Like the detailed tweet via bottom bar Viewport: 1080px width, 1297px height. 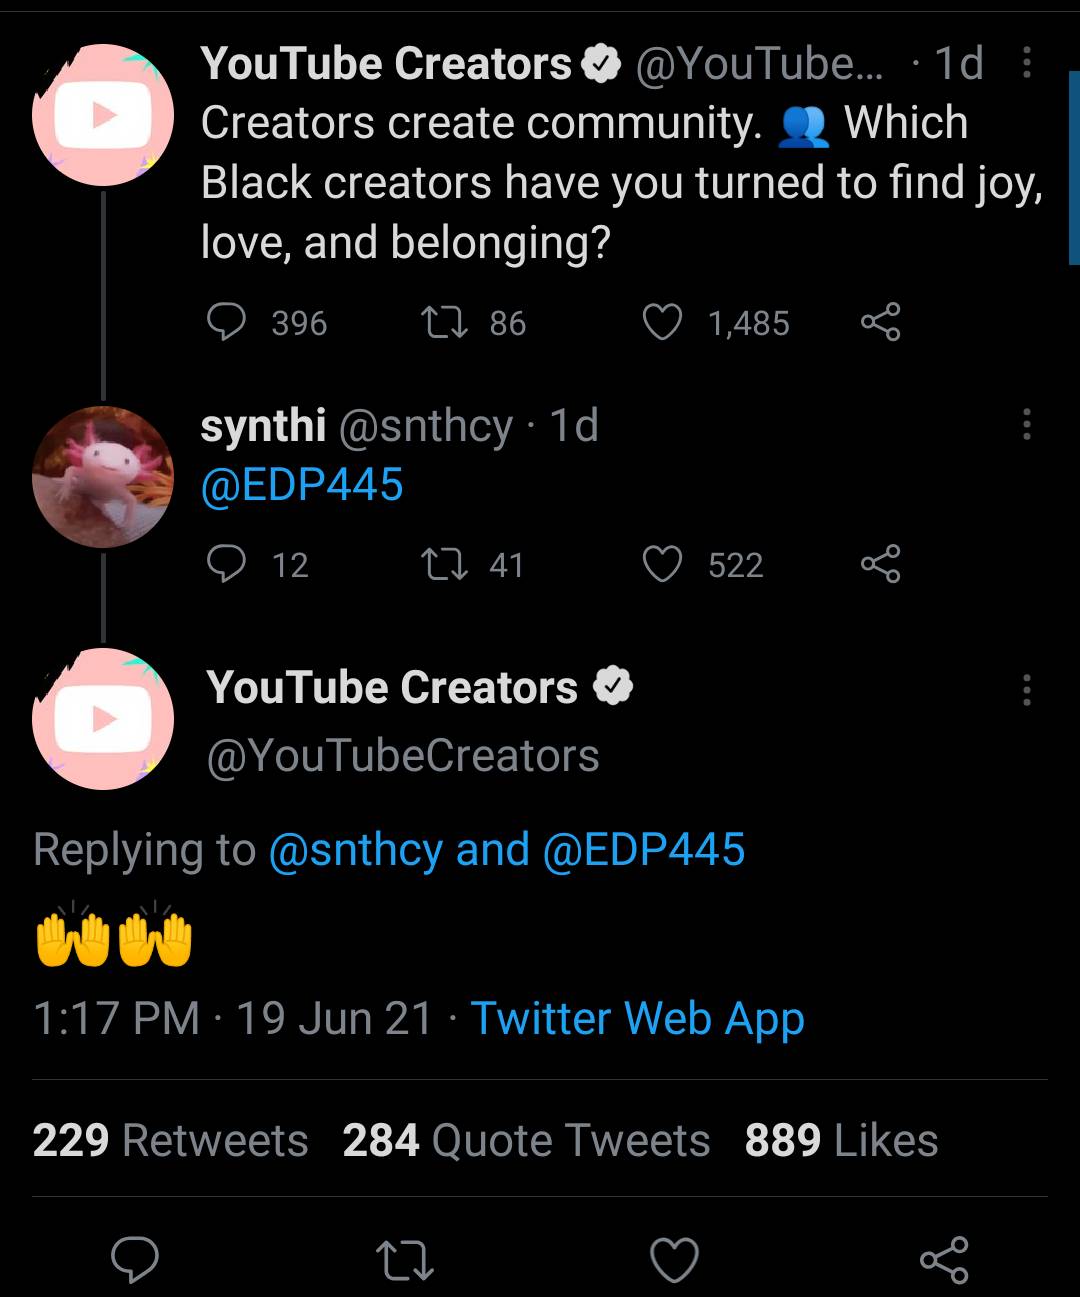(x=675, y=1260)
